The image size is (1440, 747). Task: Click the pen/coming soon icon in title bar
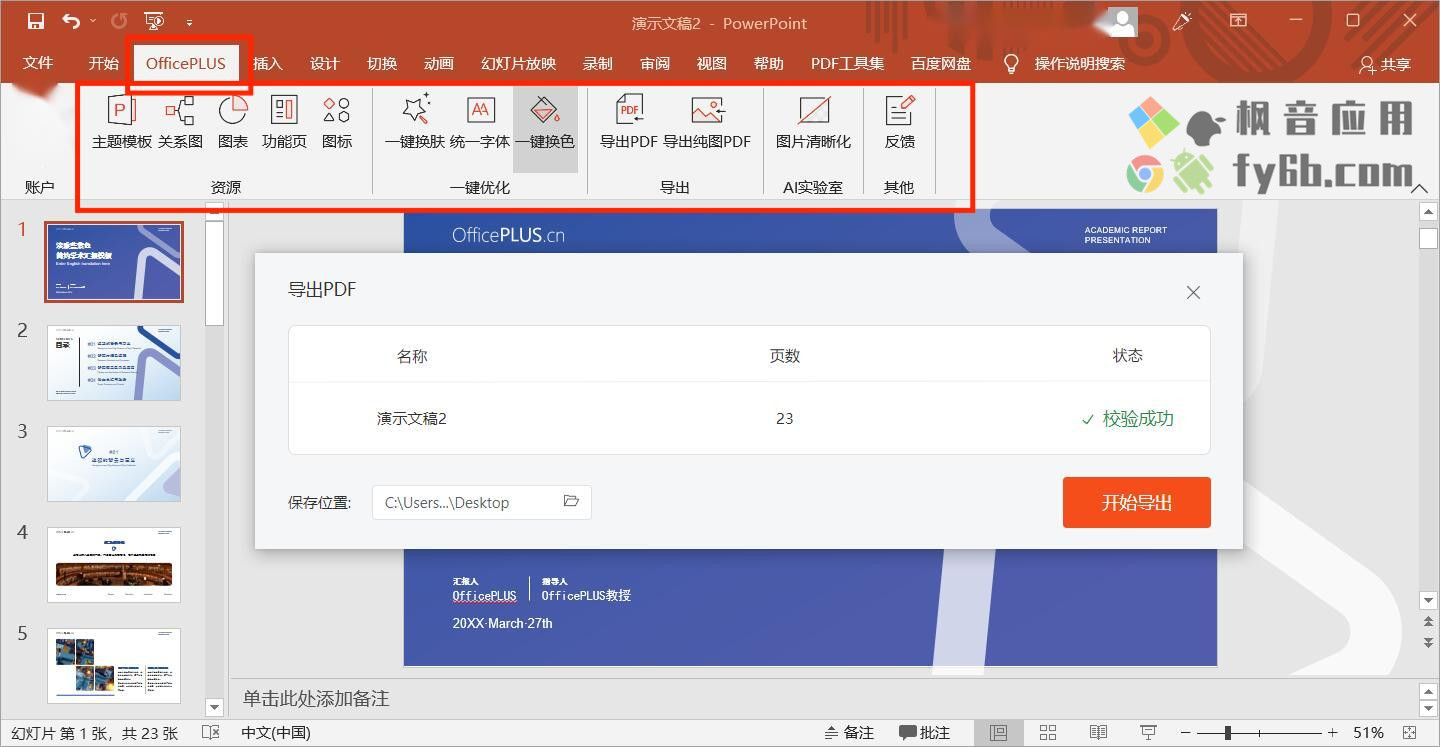click(1182, 21)
